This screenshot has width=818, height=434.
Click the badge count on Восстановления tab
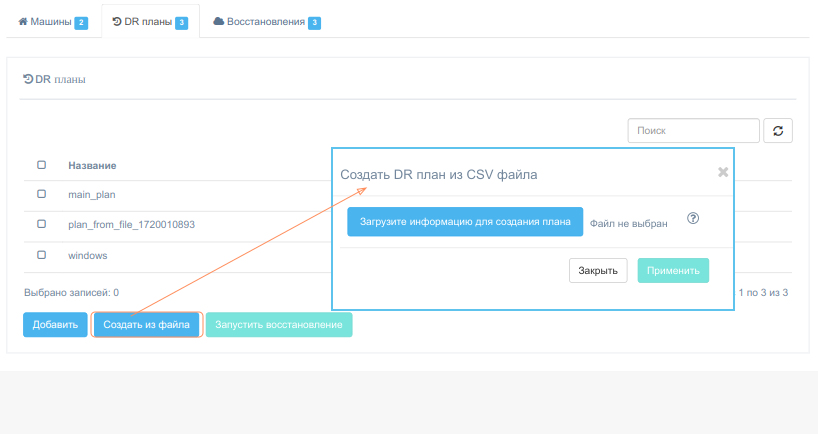[x=314, y=22]
